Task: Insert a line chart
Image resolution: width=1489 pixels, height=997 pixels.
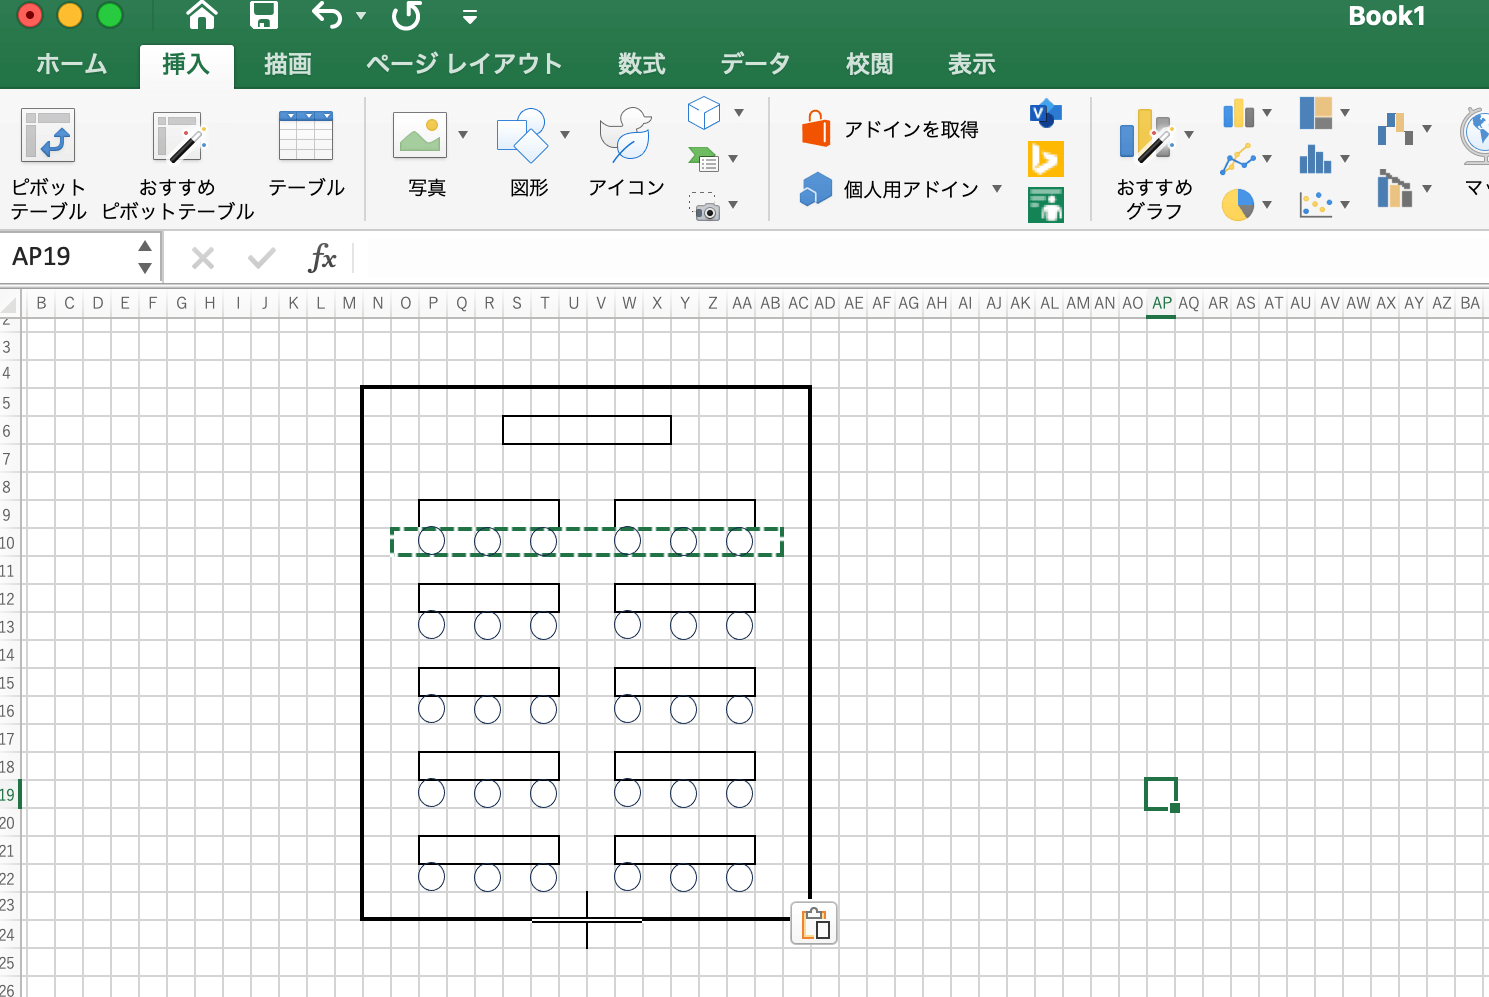Action: (1238, 160)
